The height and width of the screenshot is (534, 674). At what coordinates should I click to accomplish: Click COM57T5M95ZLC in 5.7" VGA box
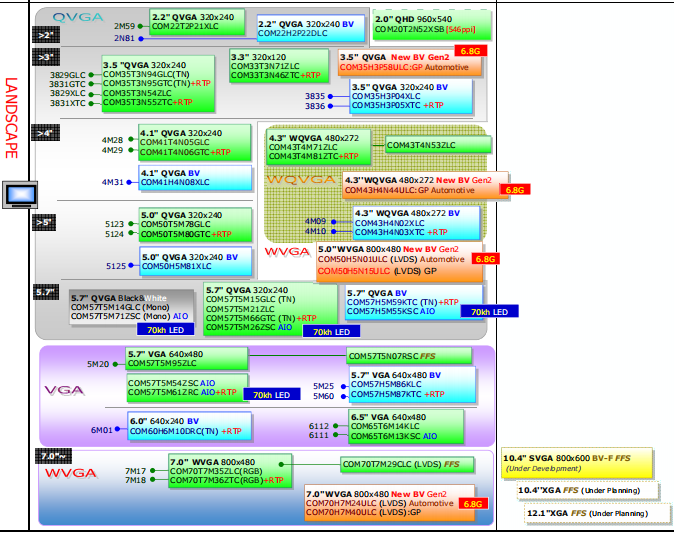pos(162,363)
